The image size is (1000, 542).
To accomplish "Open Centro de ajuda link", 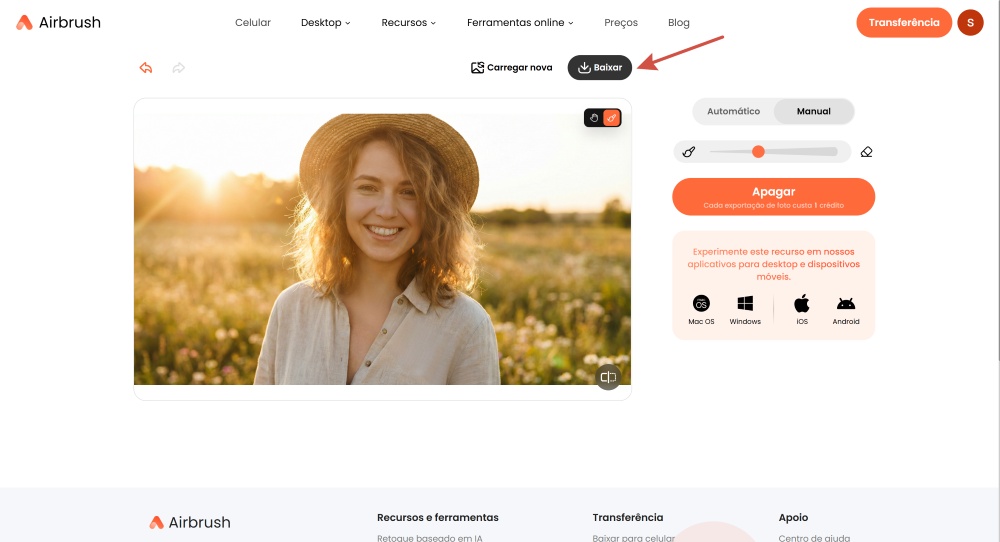I will click(814, 538).
